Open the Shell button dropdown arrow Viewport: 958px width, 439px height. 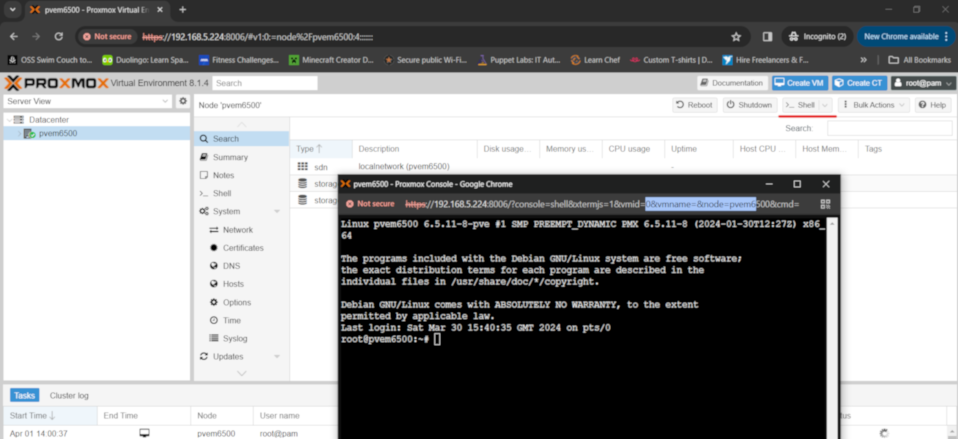(x=826, y=105)
